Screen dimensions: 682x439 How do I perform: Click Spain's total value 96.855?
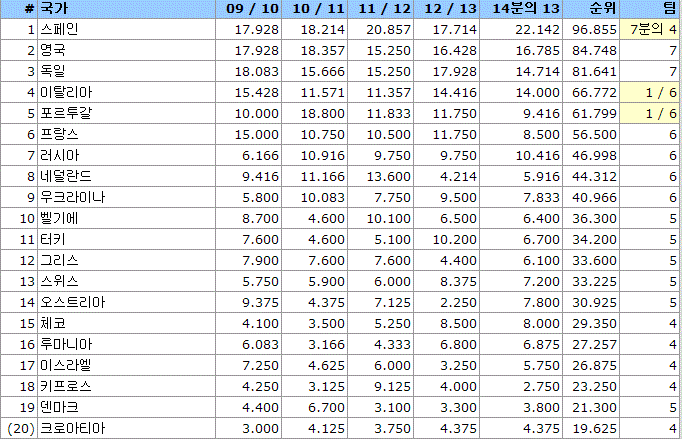click(x=594, y=30)
